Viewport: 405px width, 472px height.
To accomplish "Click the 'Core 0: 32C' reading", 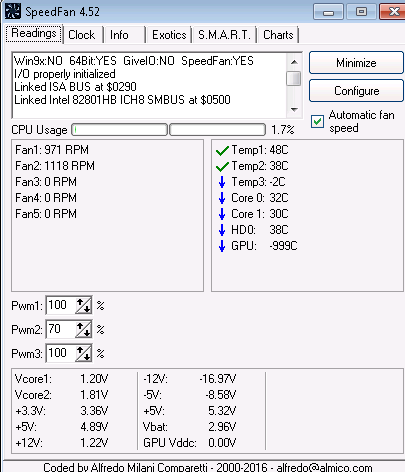I will tap(260, 198).
